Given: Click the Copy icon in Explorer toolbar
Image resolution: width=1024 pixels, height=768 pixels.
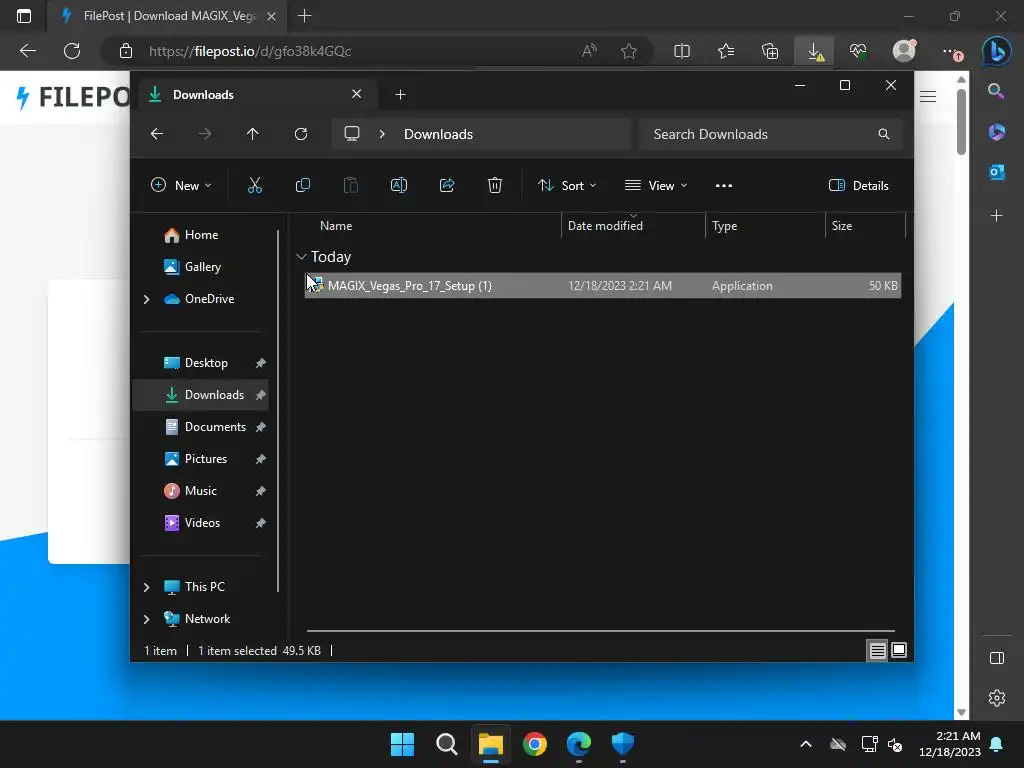Looking at the screenshot, I should coord(302,185).
